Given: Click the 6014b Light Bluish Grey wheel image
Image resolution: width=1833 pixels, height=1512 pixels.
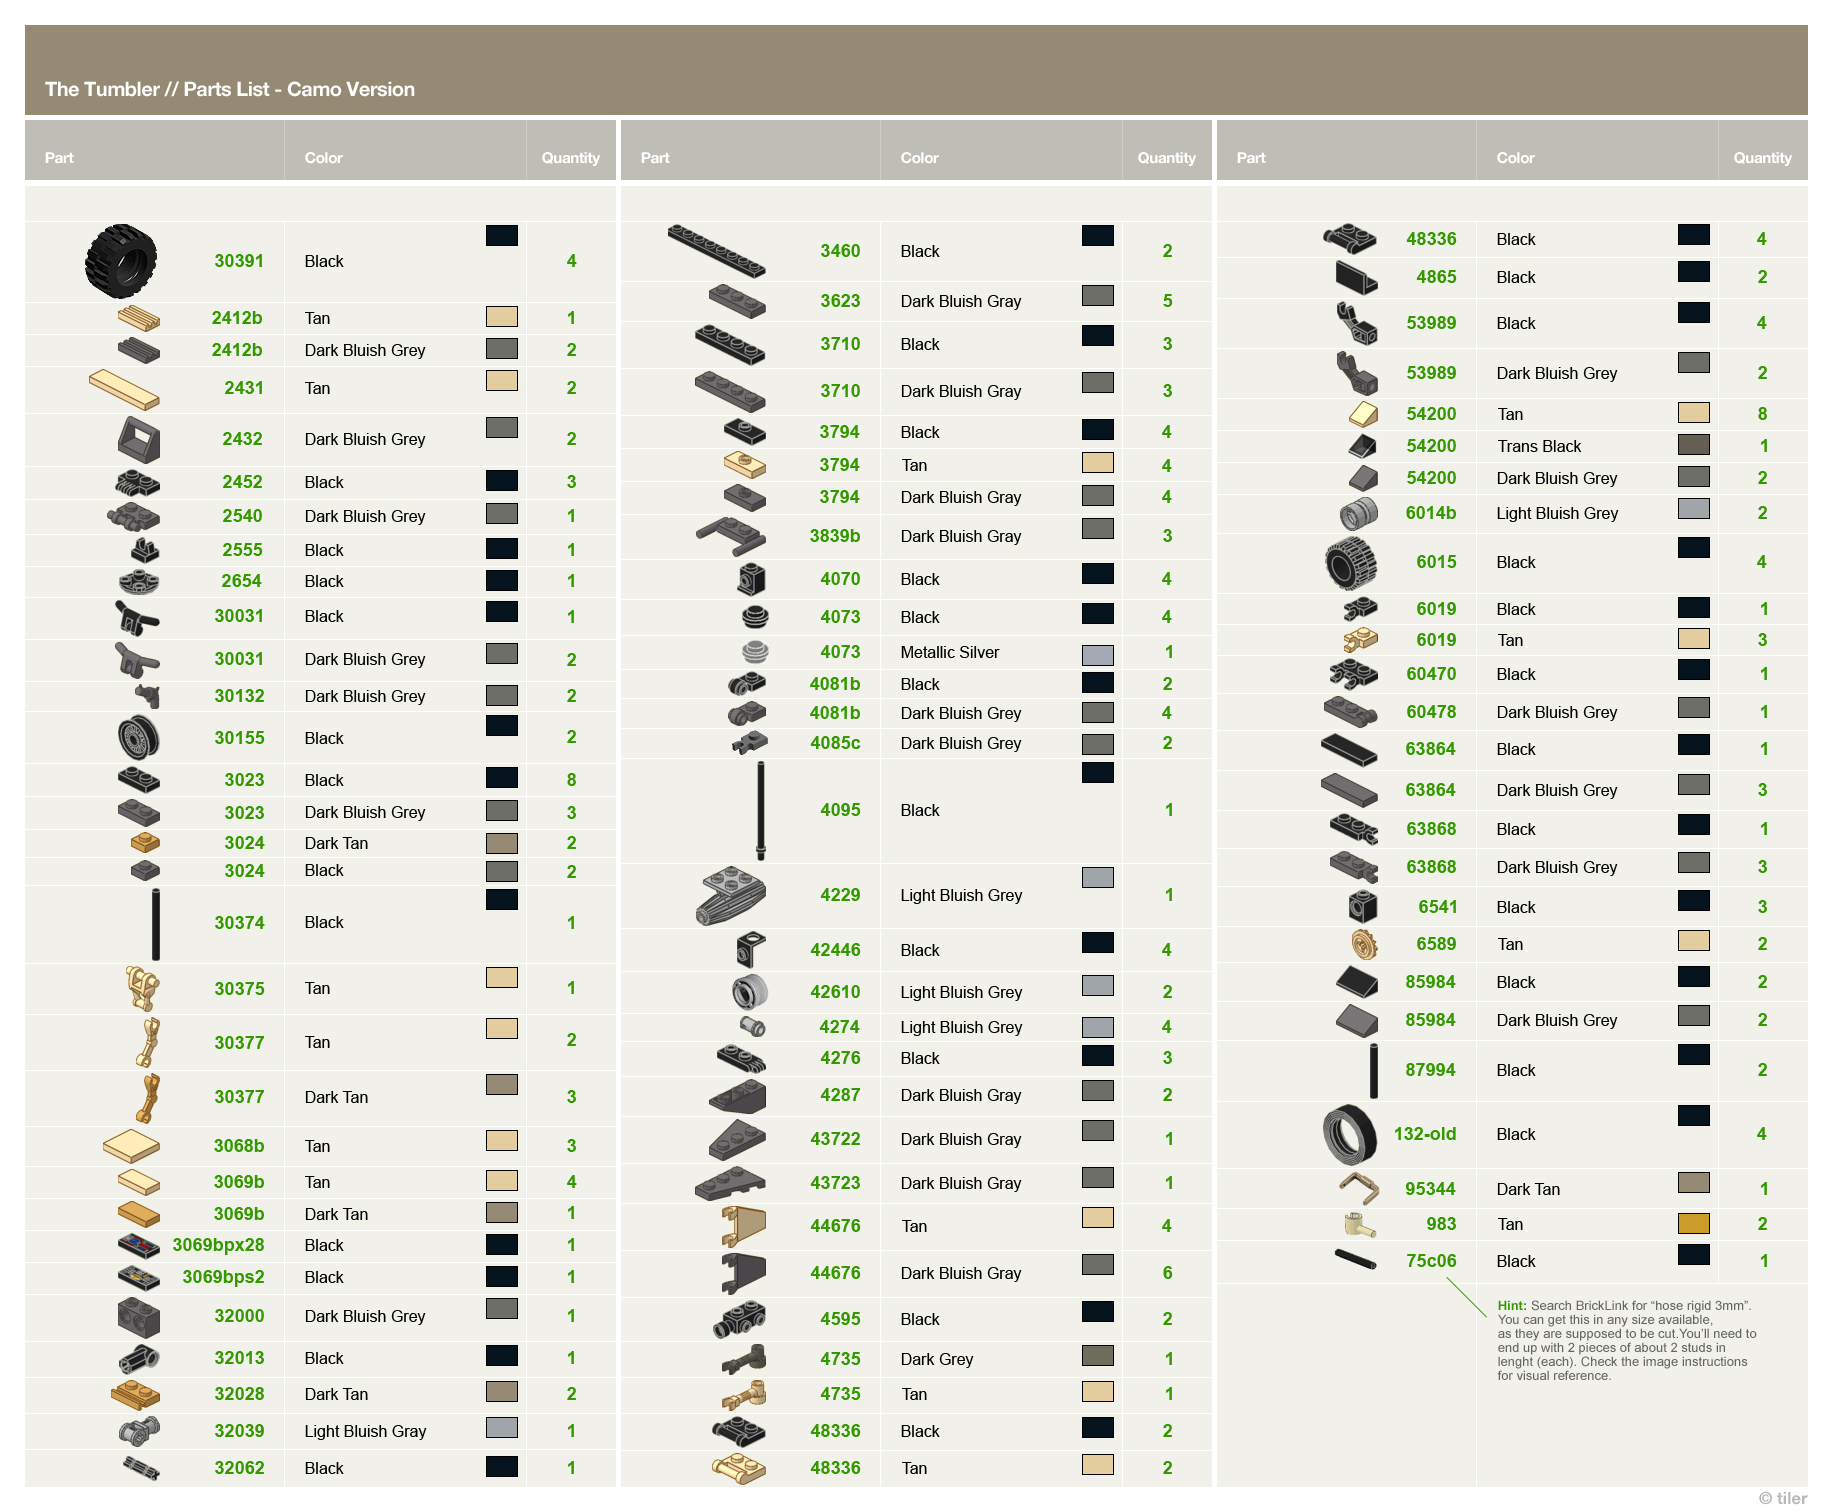Looking at the screenshot, I should 1358,513.
